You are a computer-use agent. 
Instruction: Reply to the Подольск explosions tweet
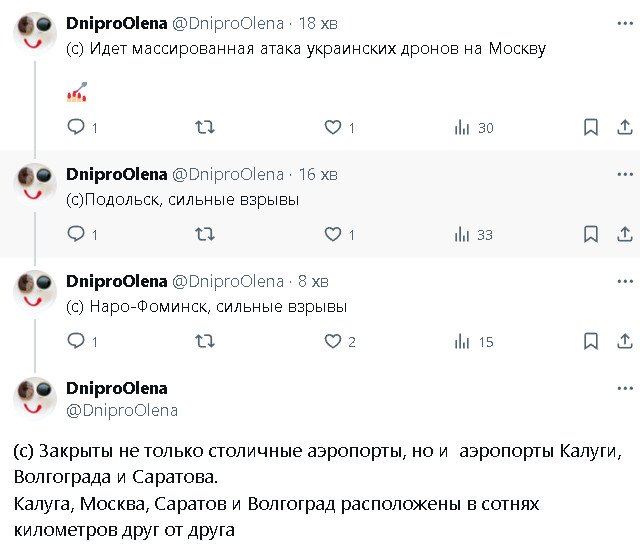pyautogui.click(x=76, y=234)
